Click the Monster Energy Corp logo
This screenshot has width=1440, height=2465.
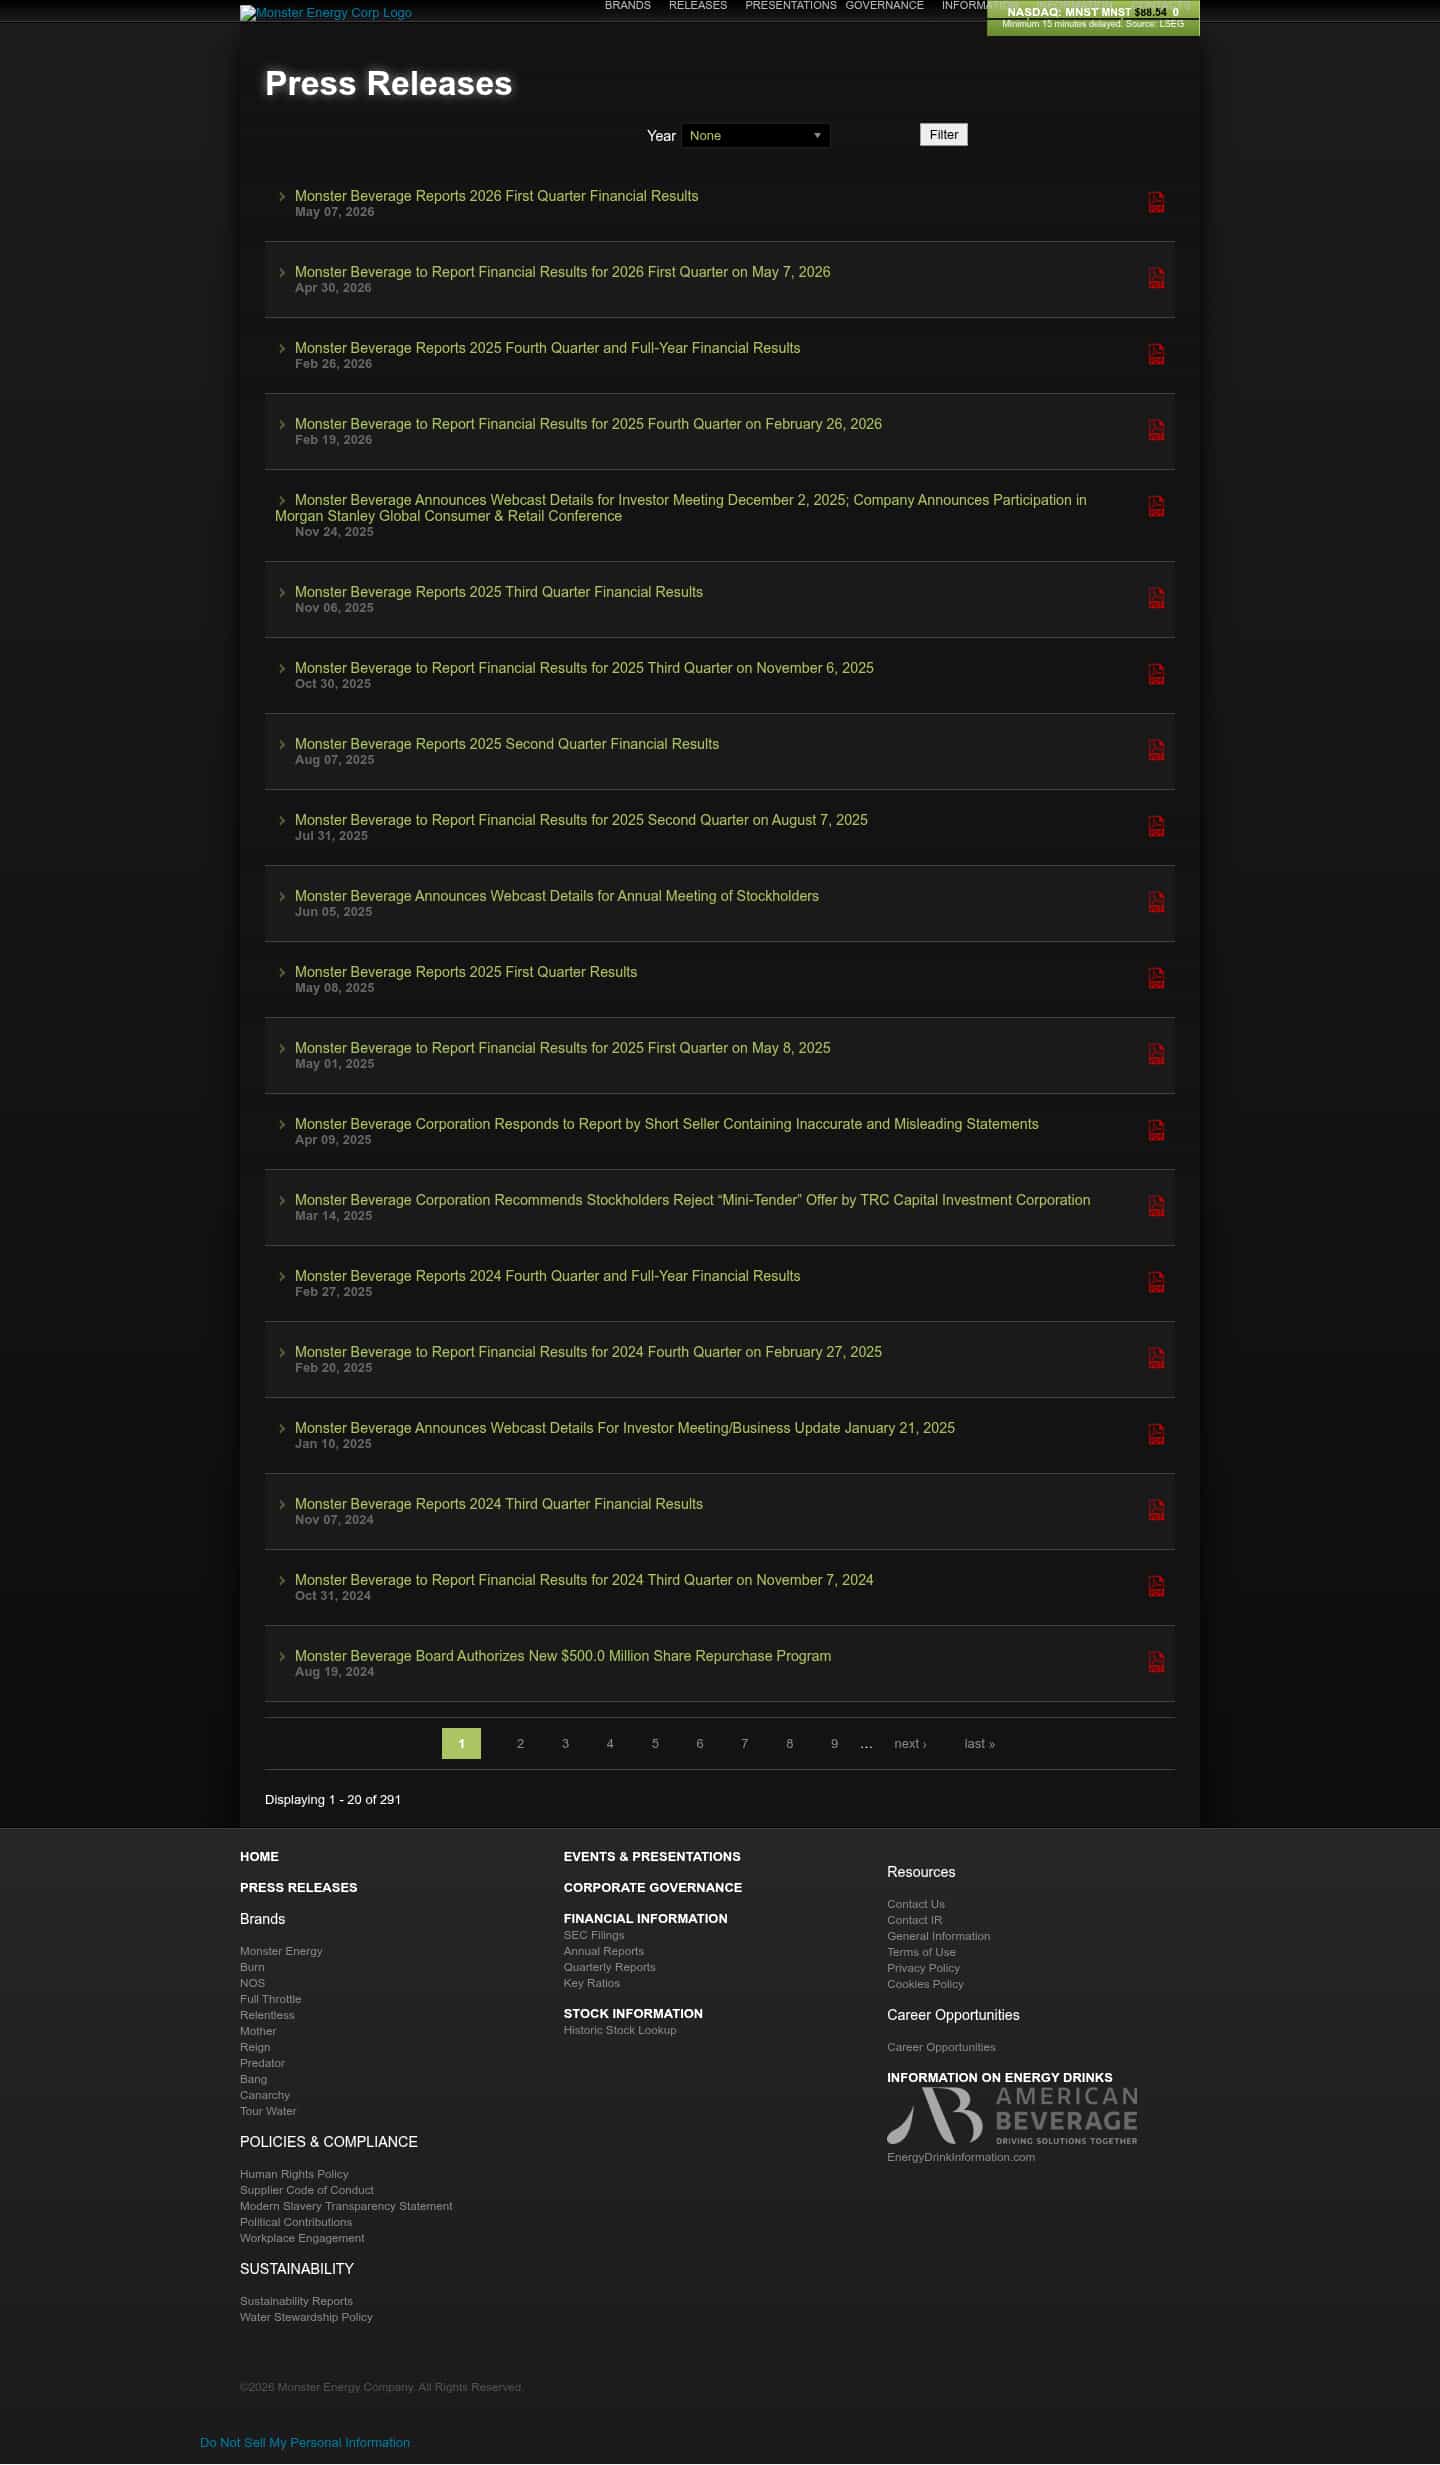[x=326, y=13]
